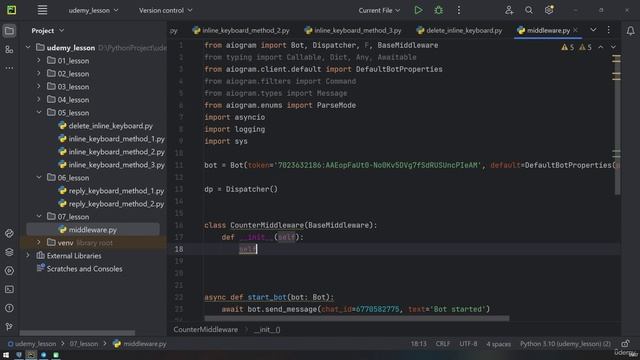
Task: Go to next highlighted error arrow
Action: click(613, 47)
